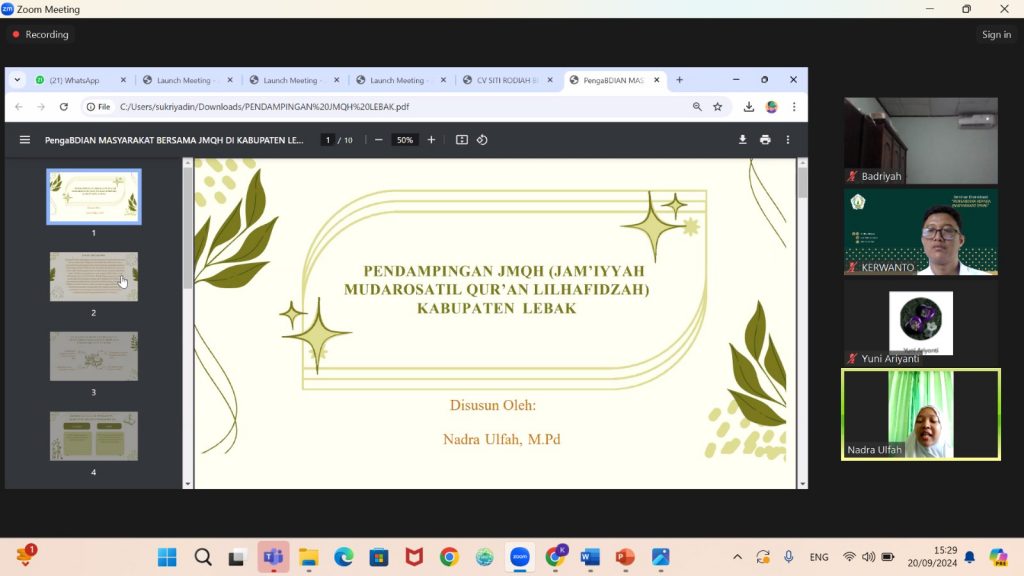Expand the browser tab search dropdown
Screen dimensions: 1024x576
[x=17, y=80]
